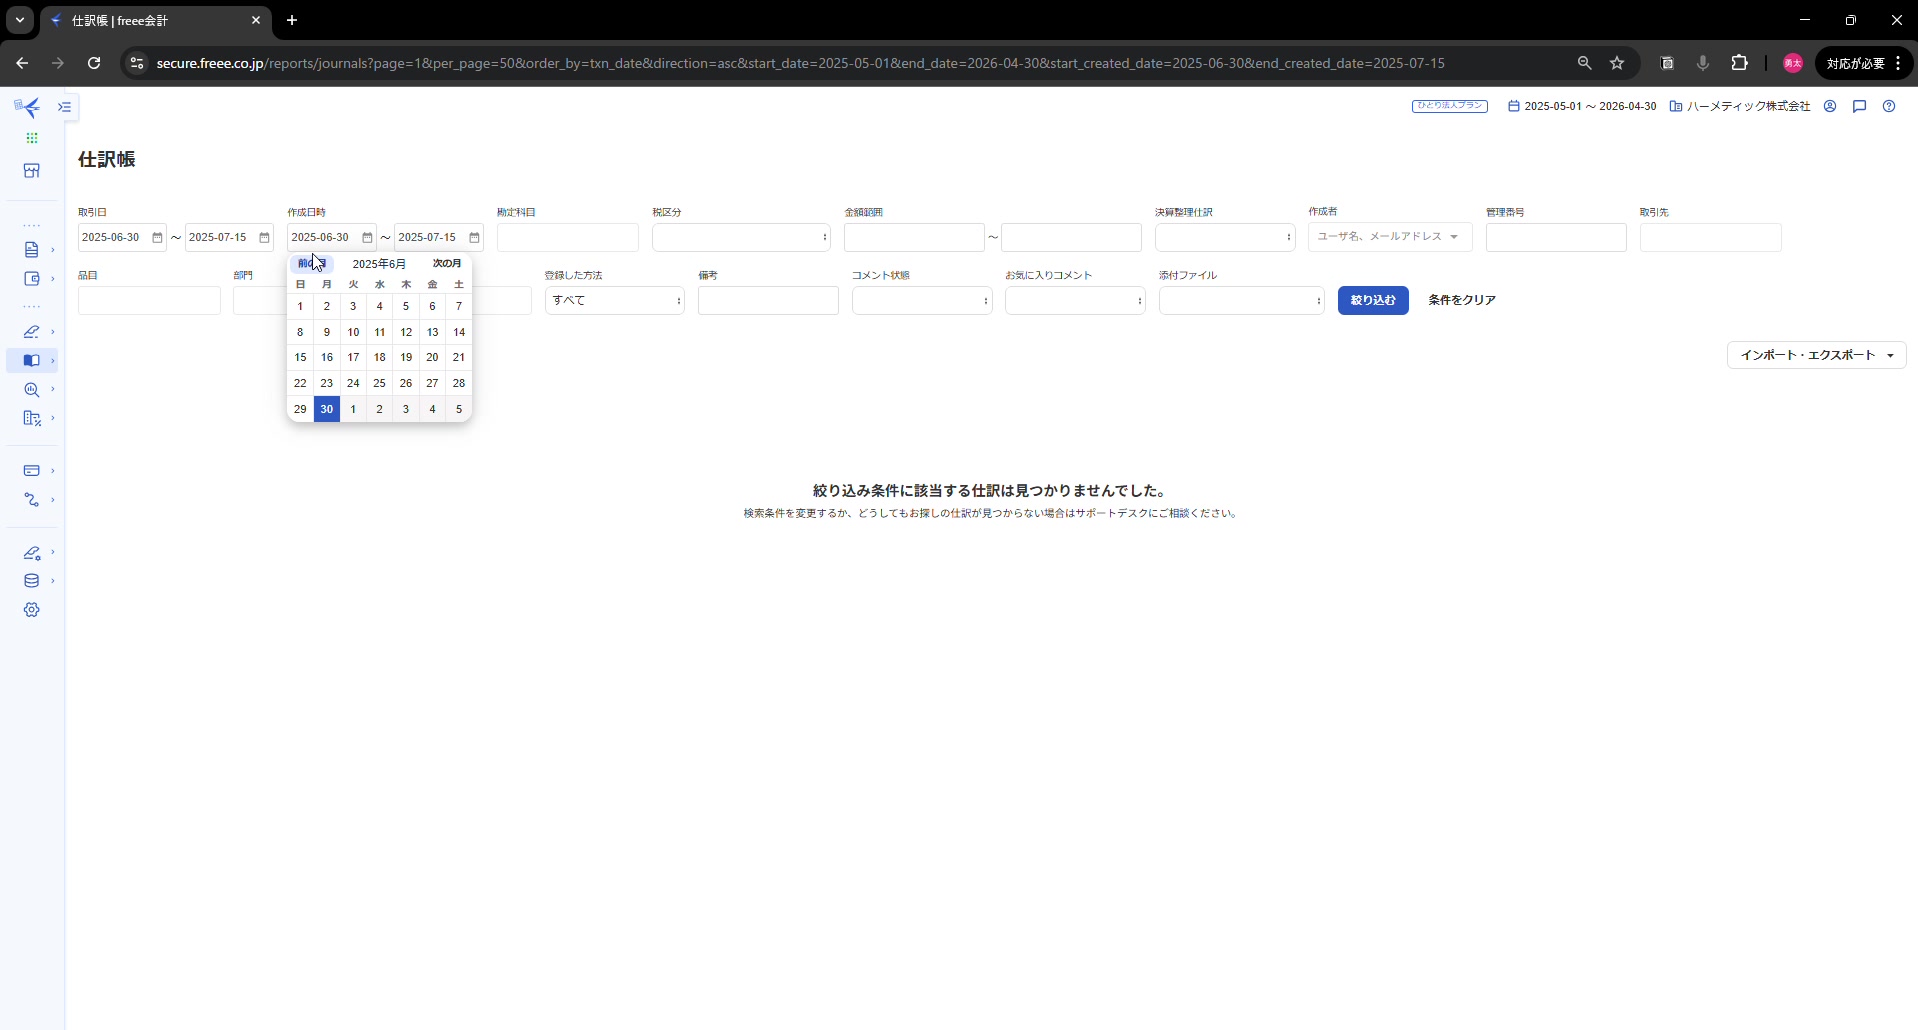The width and height of the screenshot is (1918, 1030).
Task: Open the 登録した方法 dropdown showing すべて
Action: pyautogui.click(x=614, y=301)
